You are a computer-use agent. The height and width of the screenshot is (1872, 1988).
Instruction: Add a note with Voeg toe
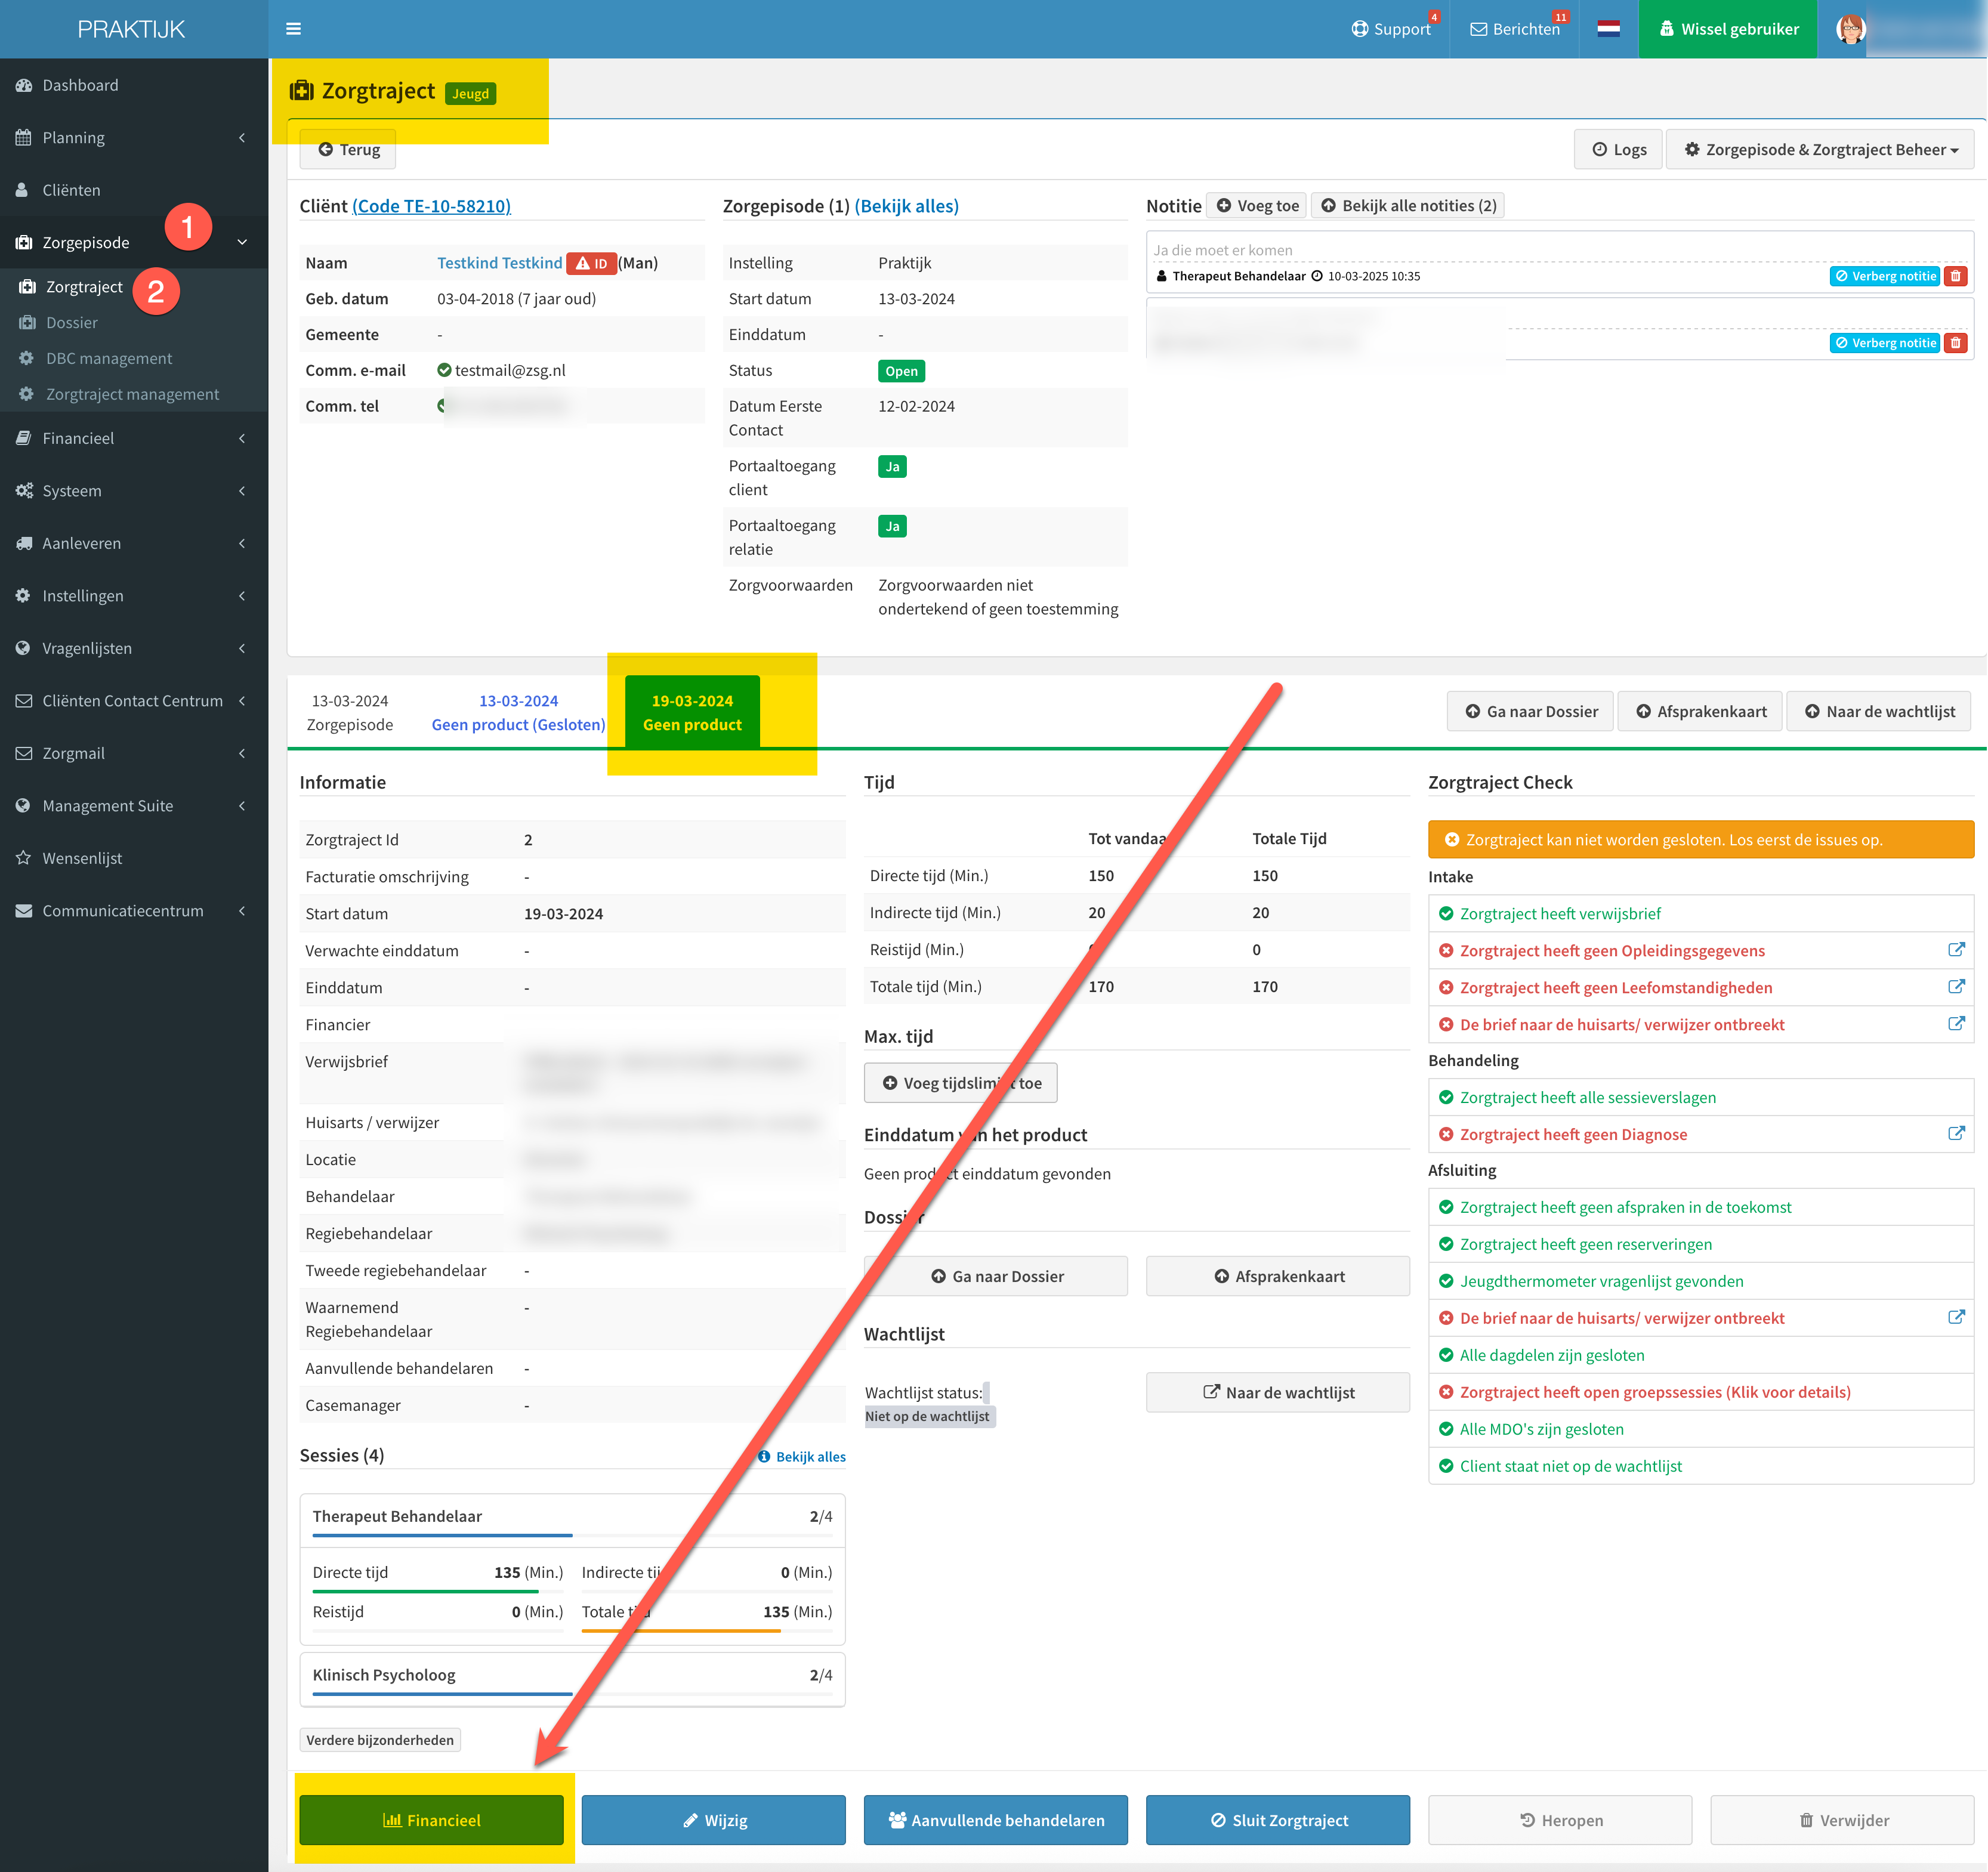coord(1257,206)
